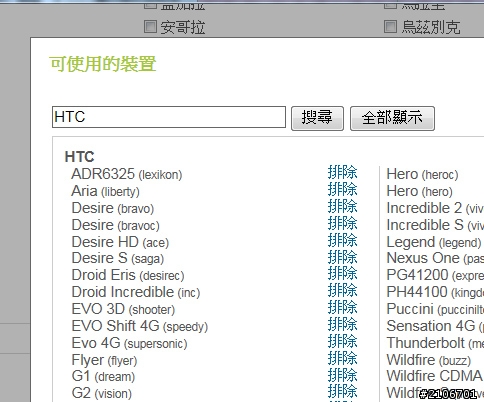Select the Sensation 4G device text

coord(435,326)
